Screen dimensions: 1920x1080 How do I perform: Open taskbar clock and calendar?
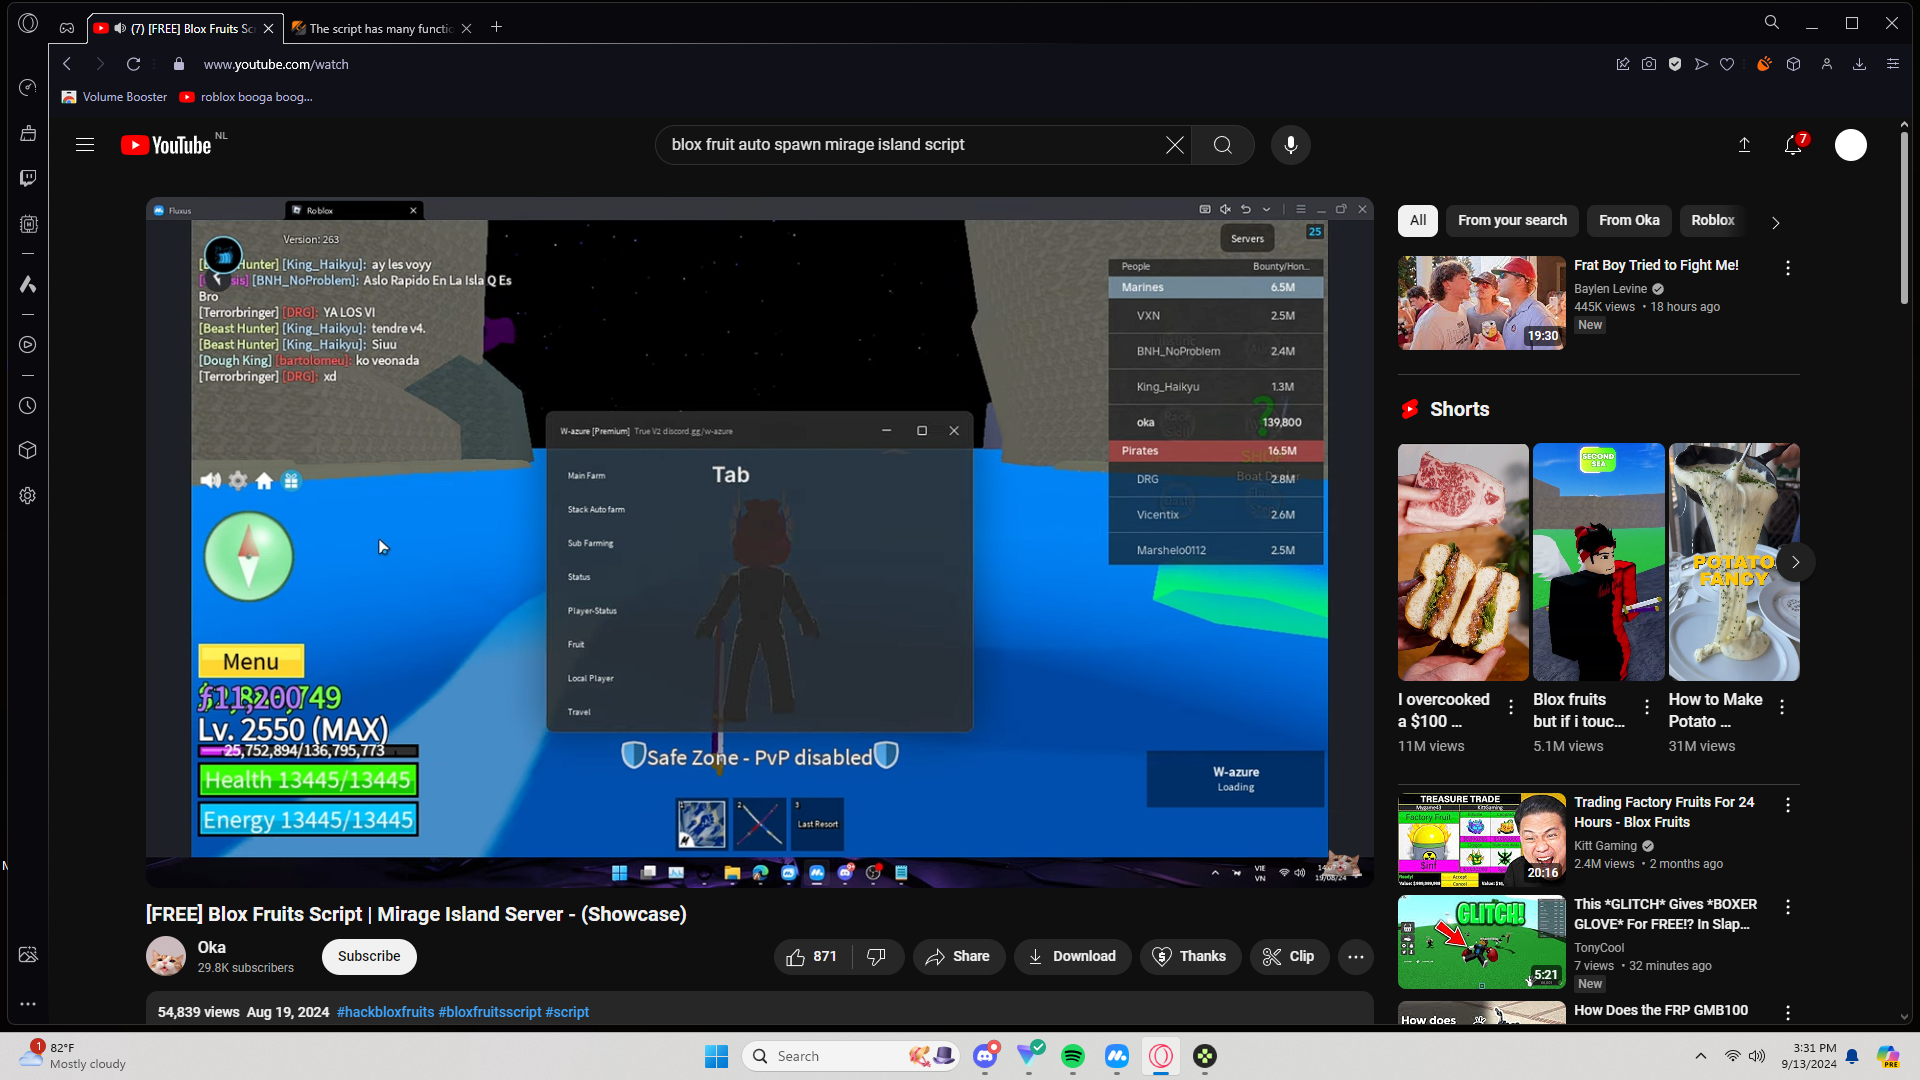tap(1809, 1056)
